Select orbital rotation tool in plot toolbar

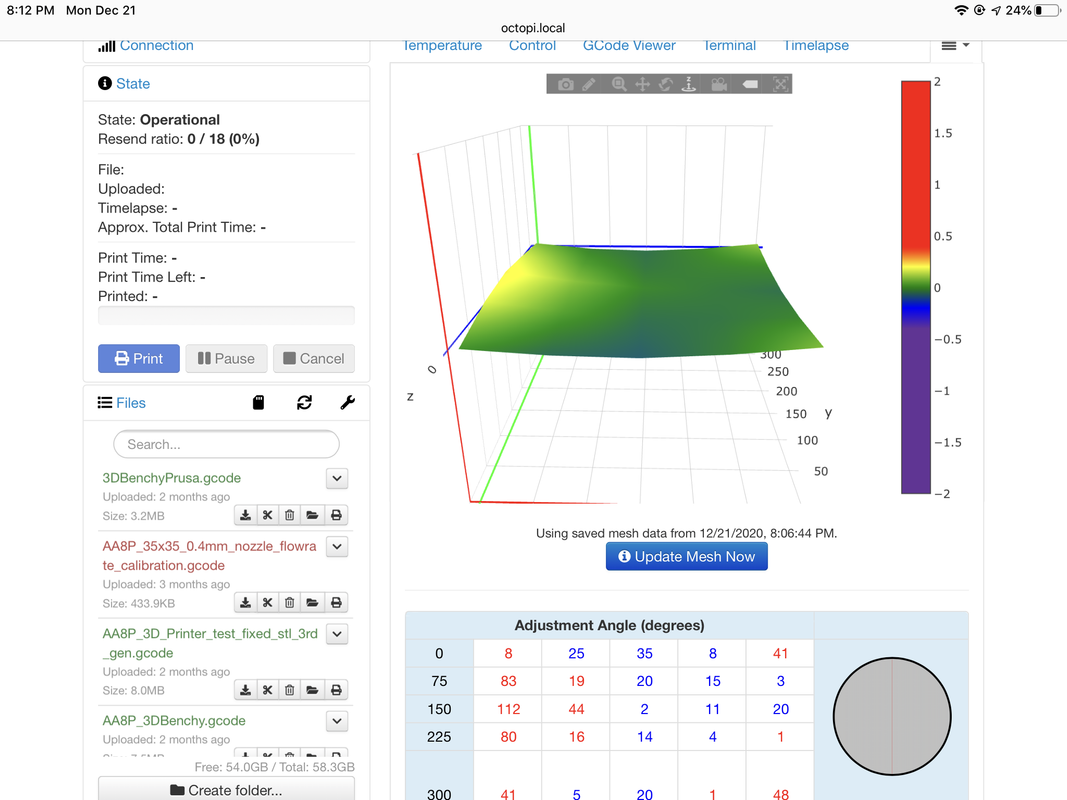point(666,84)
